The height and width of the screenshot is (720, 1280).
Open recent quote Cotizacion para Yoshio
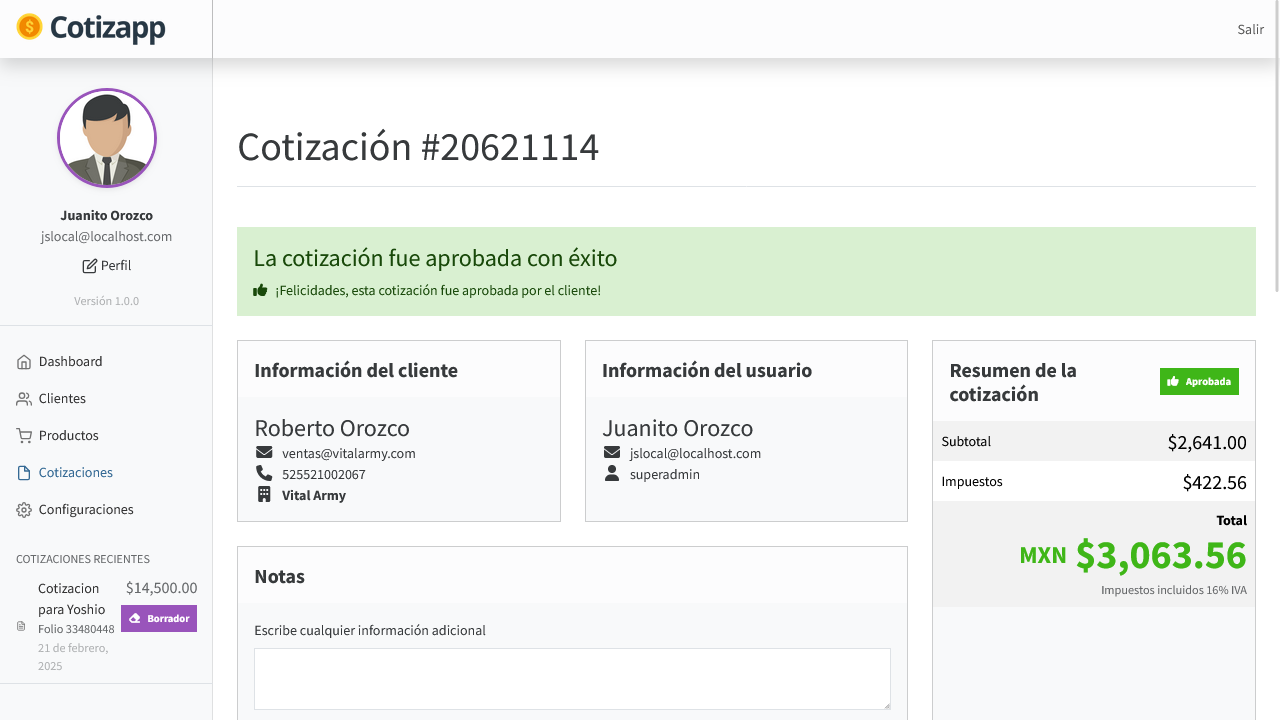(x=71, y=599)
